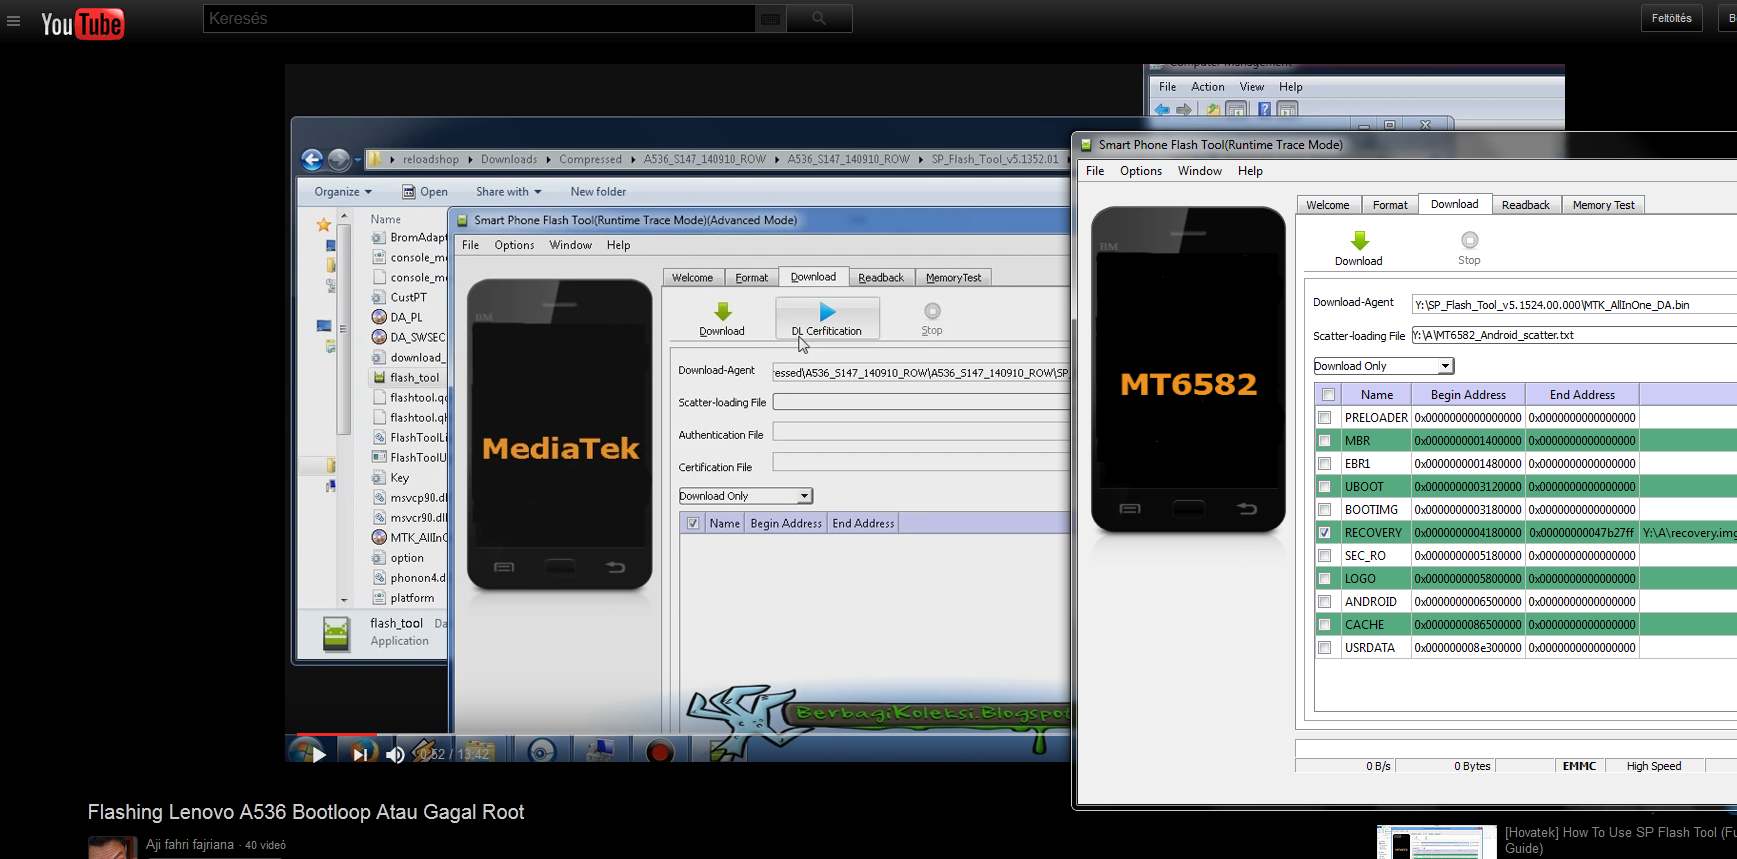Switch to Readback tab in front Flash Tool
The image size is (1737, 859).
1525,205
